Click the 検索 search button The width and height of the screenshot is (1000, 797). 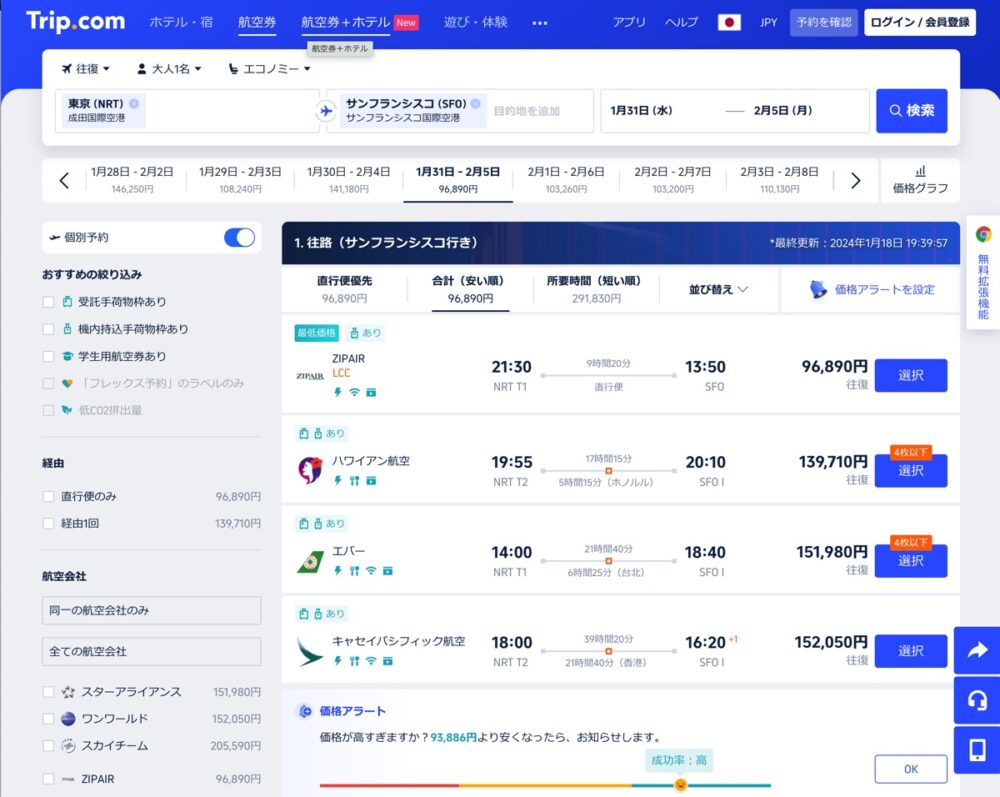coord(911,111)
